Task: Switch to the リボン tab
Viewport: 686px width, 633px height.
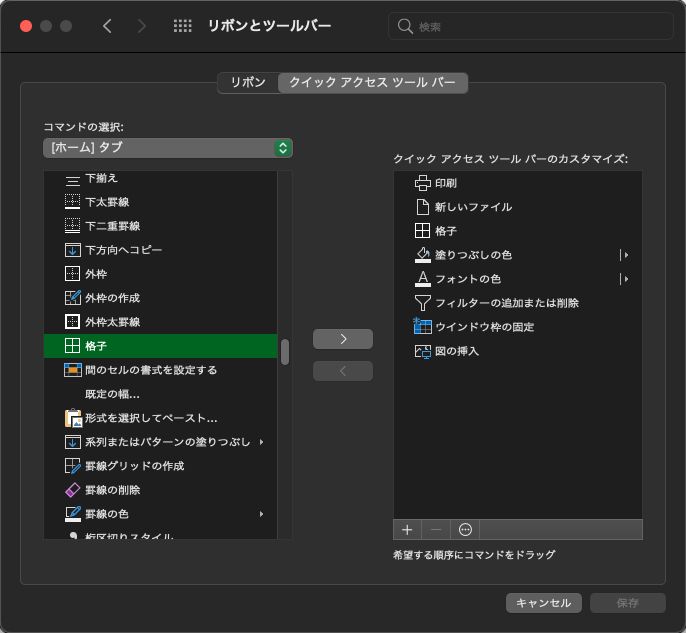Action: 248,83
